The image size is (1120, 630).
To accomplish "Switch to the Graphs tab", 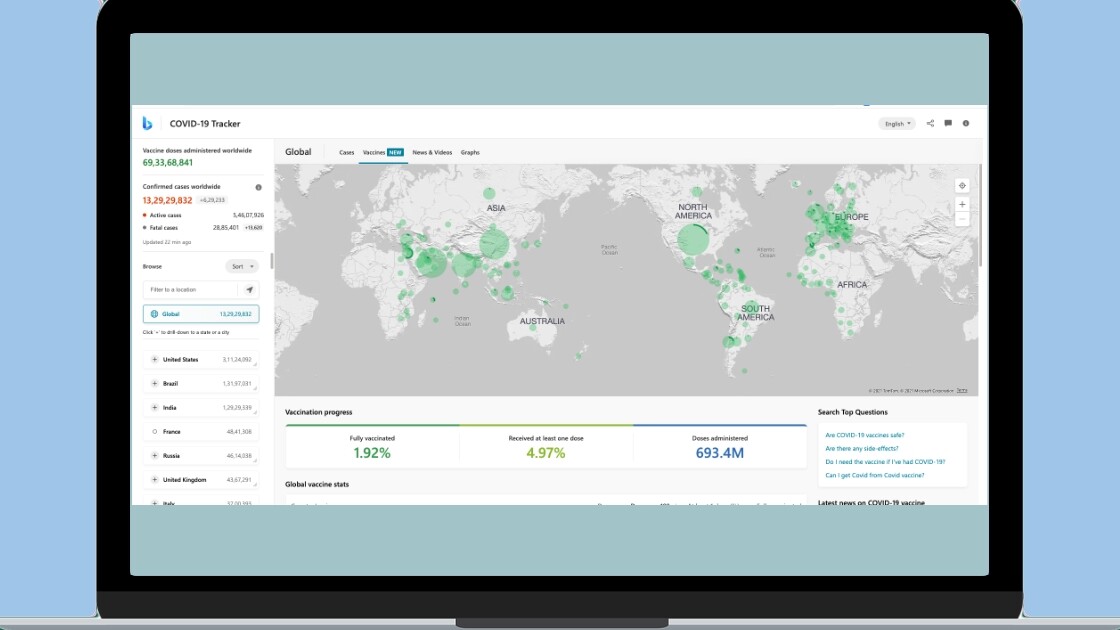I will click(470, 153).
